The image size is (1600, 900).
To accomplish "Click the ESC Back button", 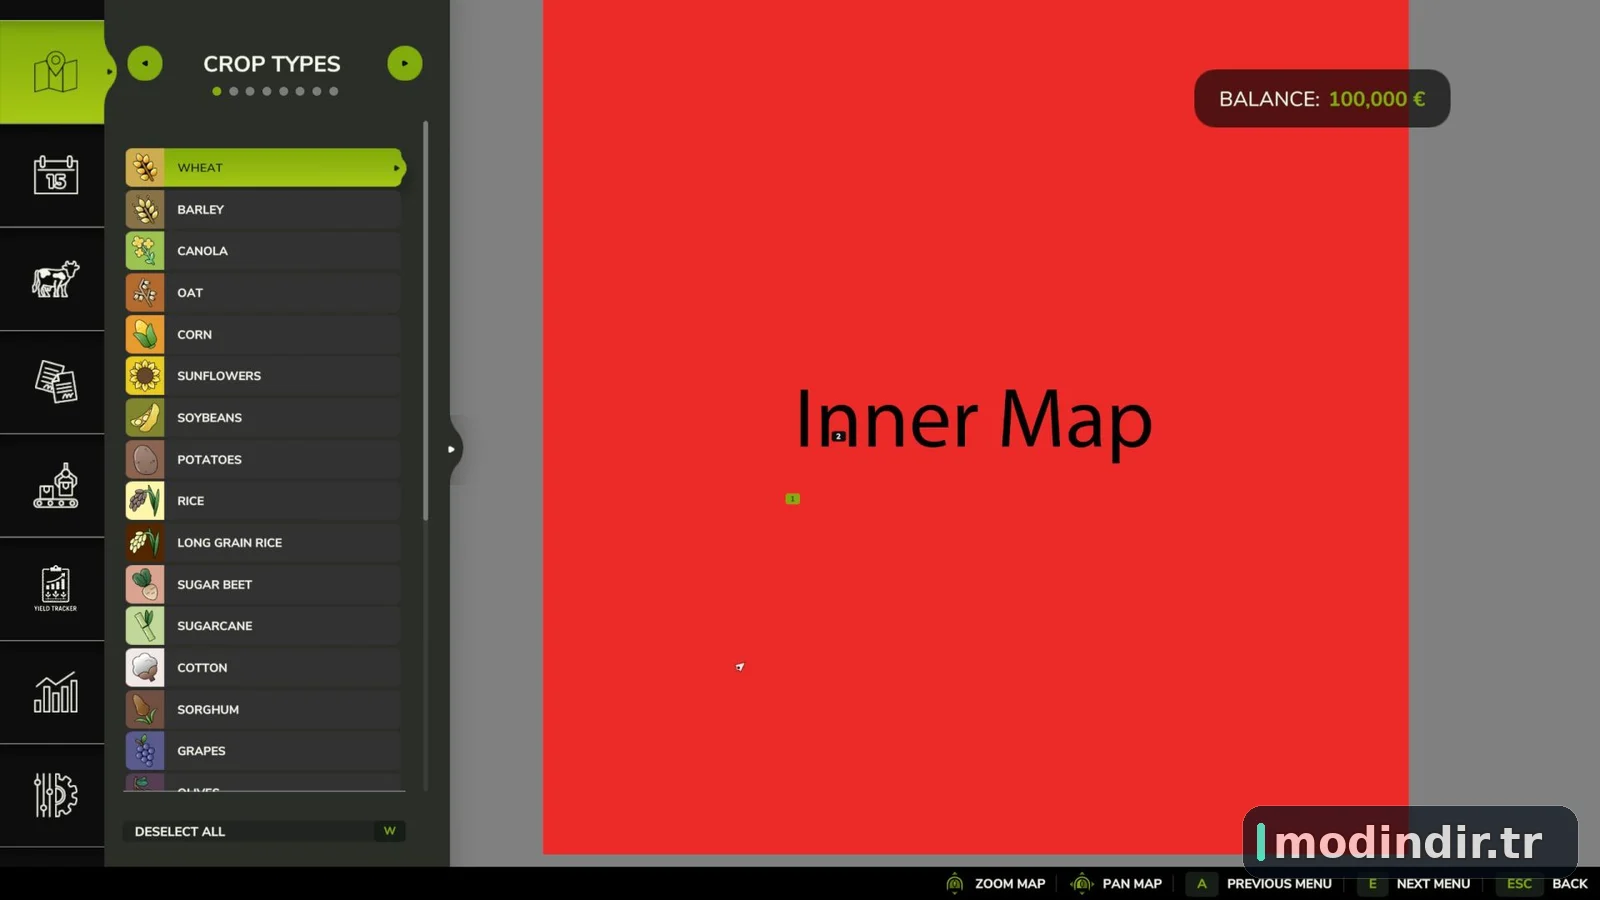I will (1543, 883).
